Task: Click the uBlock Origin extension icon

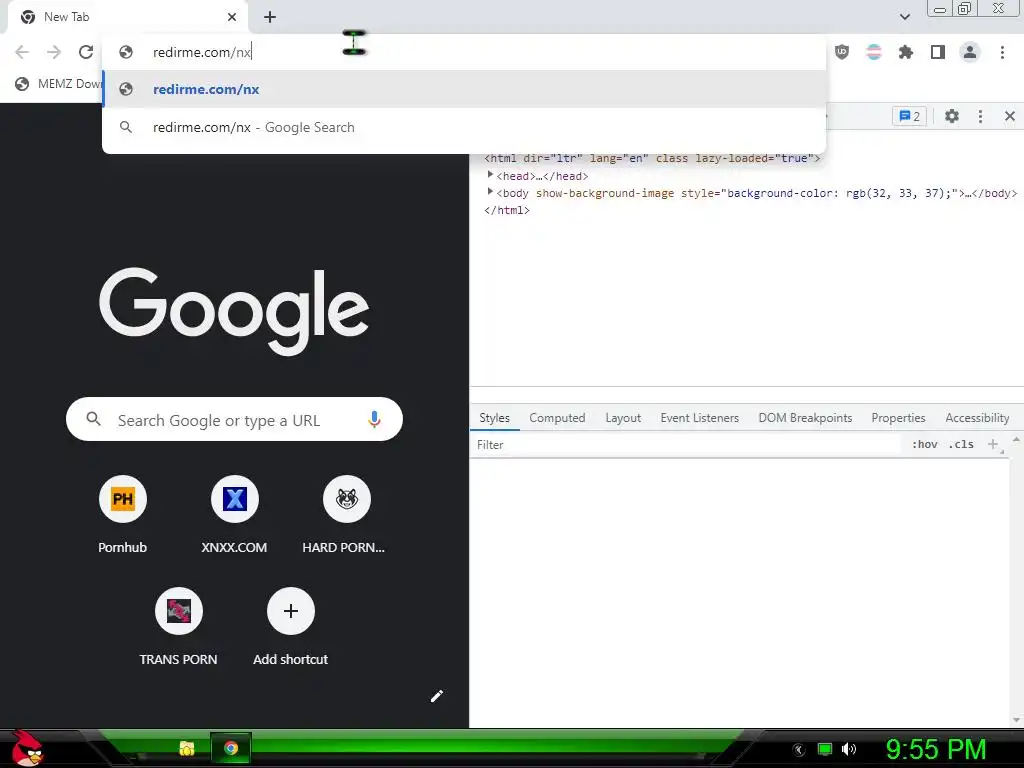Action: pyautogui.click(x=842, y=52)
